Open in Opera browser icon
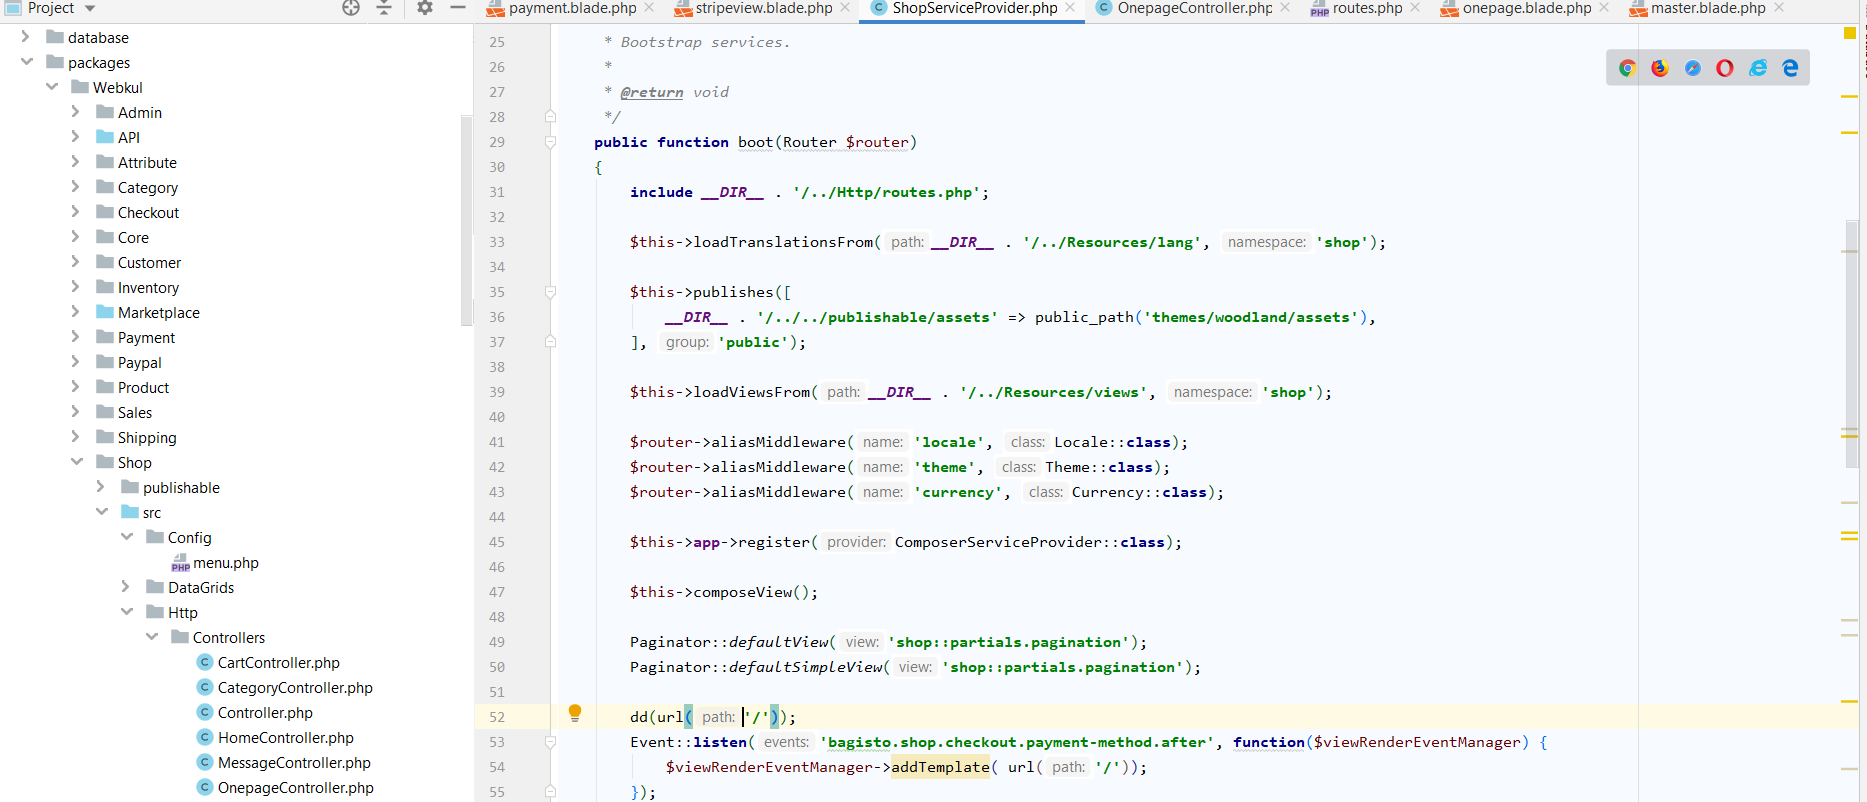Screen dimensions: 1867x802 pyautogui.click(x=1725, y=68)
